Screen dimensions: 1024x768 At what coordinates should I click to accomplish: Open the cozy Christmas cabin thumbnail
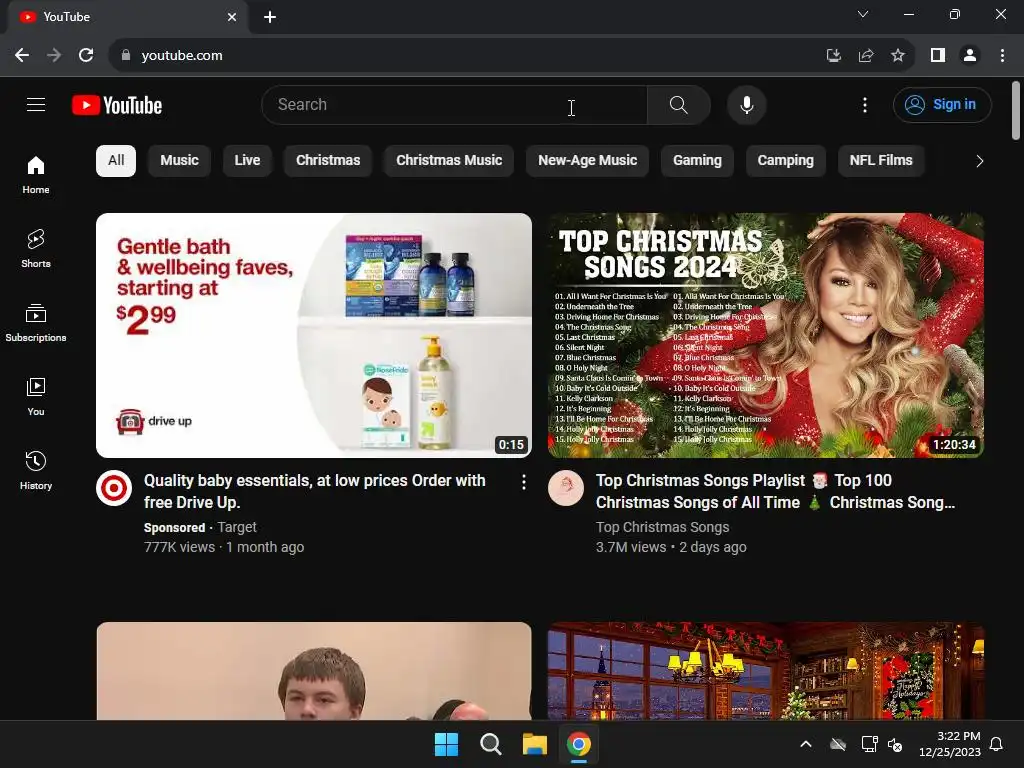tap(765, 671)
